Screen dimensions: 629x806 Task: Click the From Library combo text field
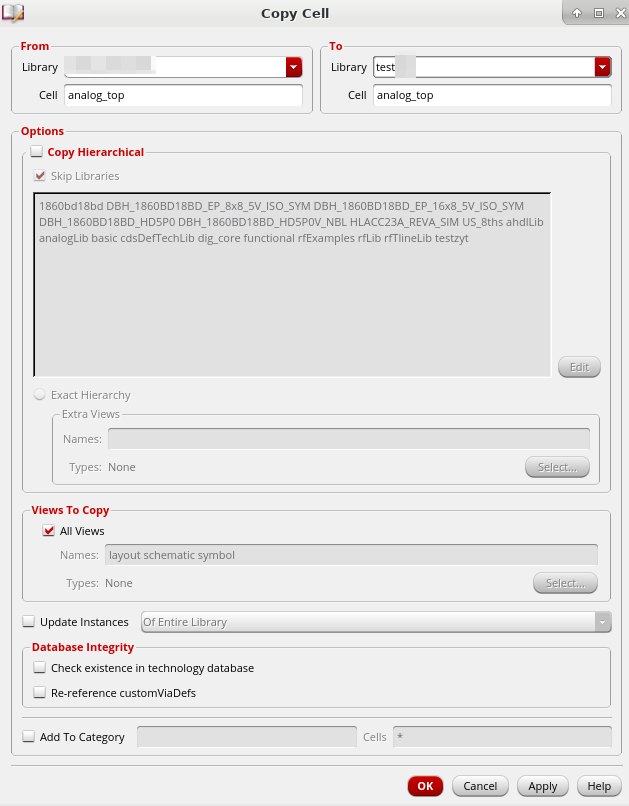click(175, 67)
